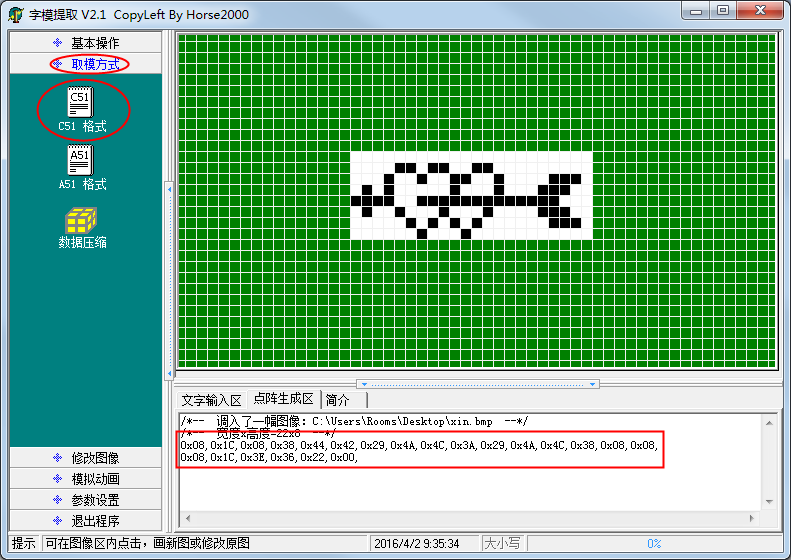The height and width of the screenshot is (560, 791).
Task: Maximize the application window
Action: [x=723, y=11]
